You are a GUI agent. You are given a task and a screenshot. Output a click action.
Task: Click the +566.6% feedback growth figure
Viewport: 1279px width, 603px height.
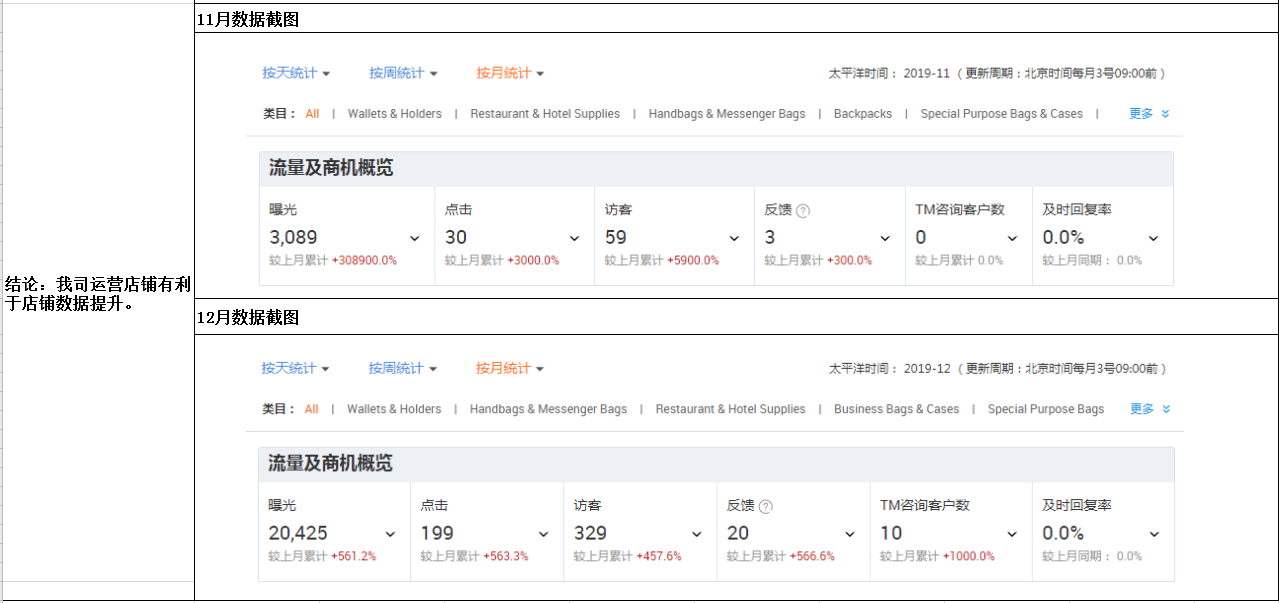click(812, 556)
